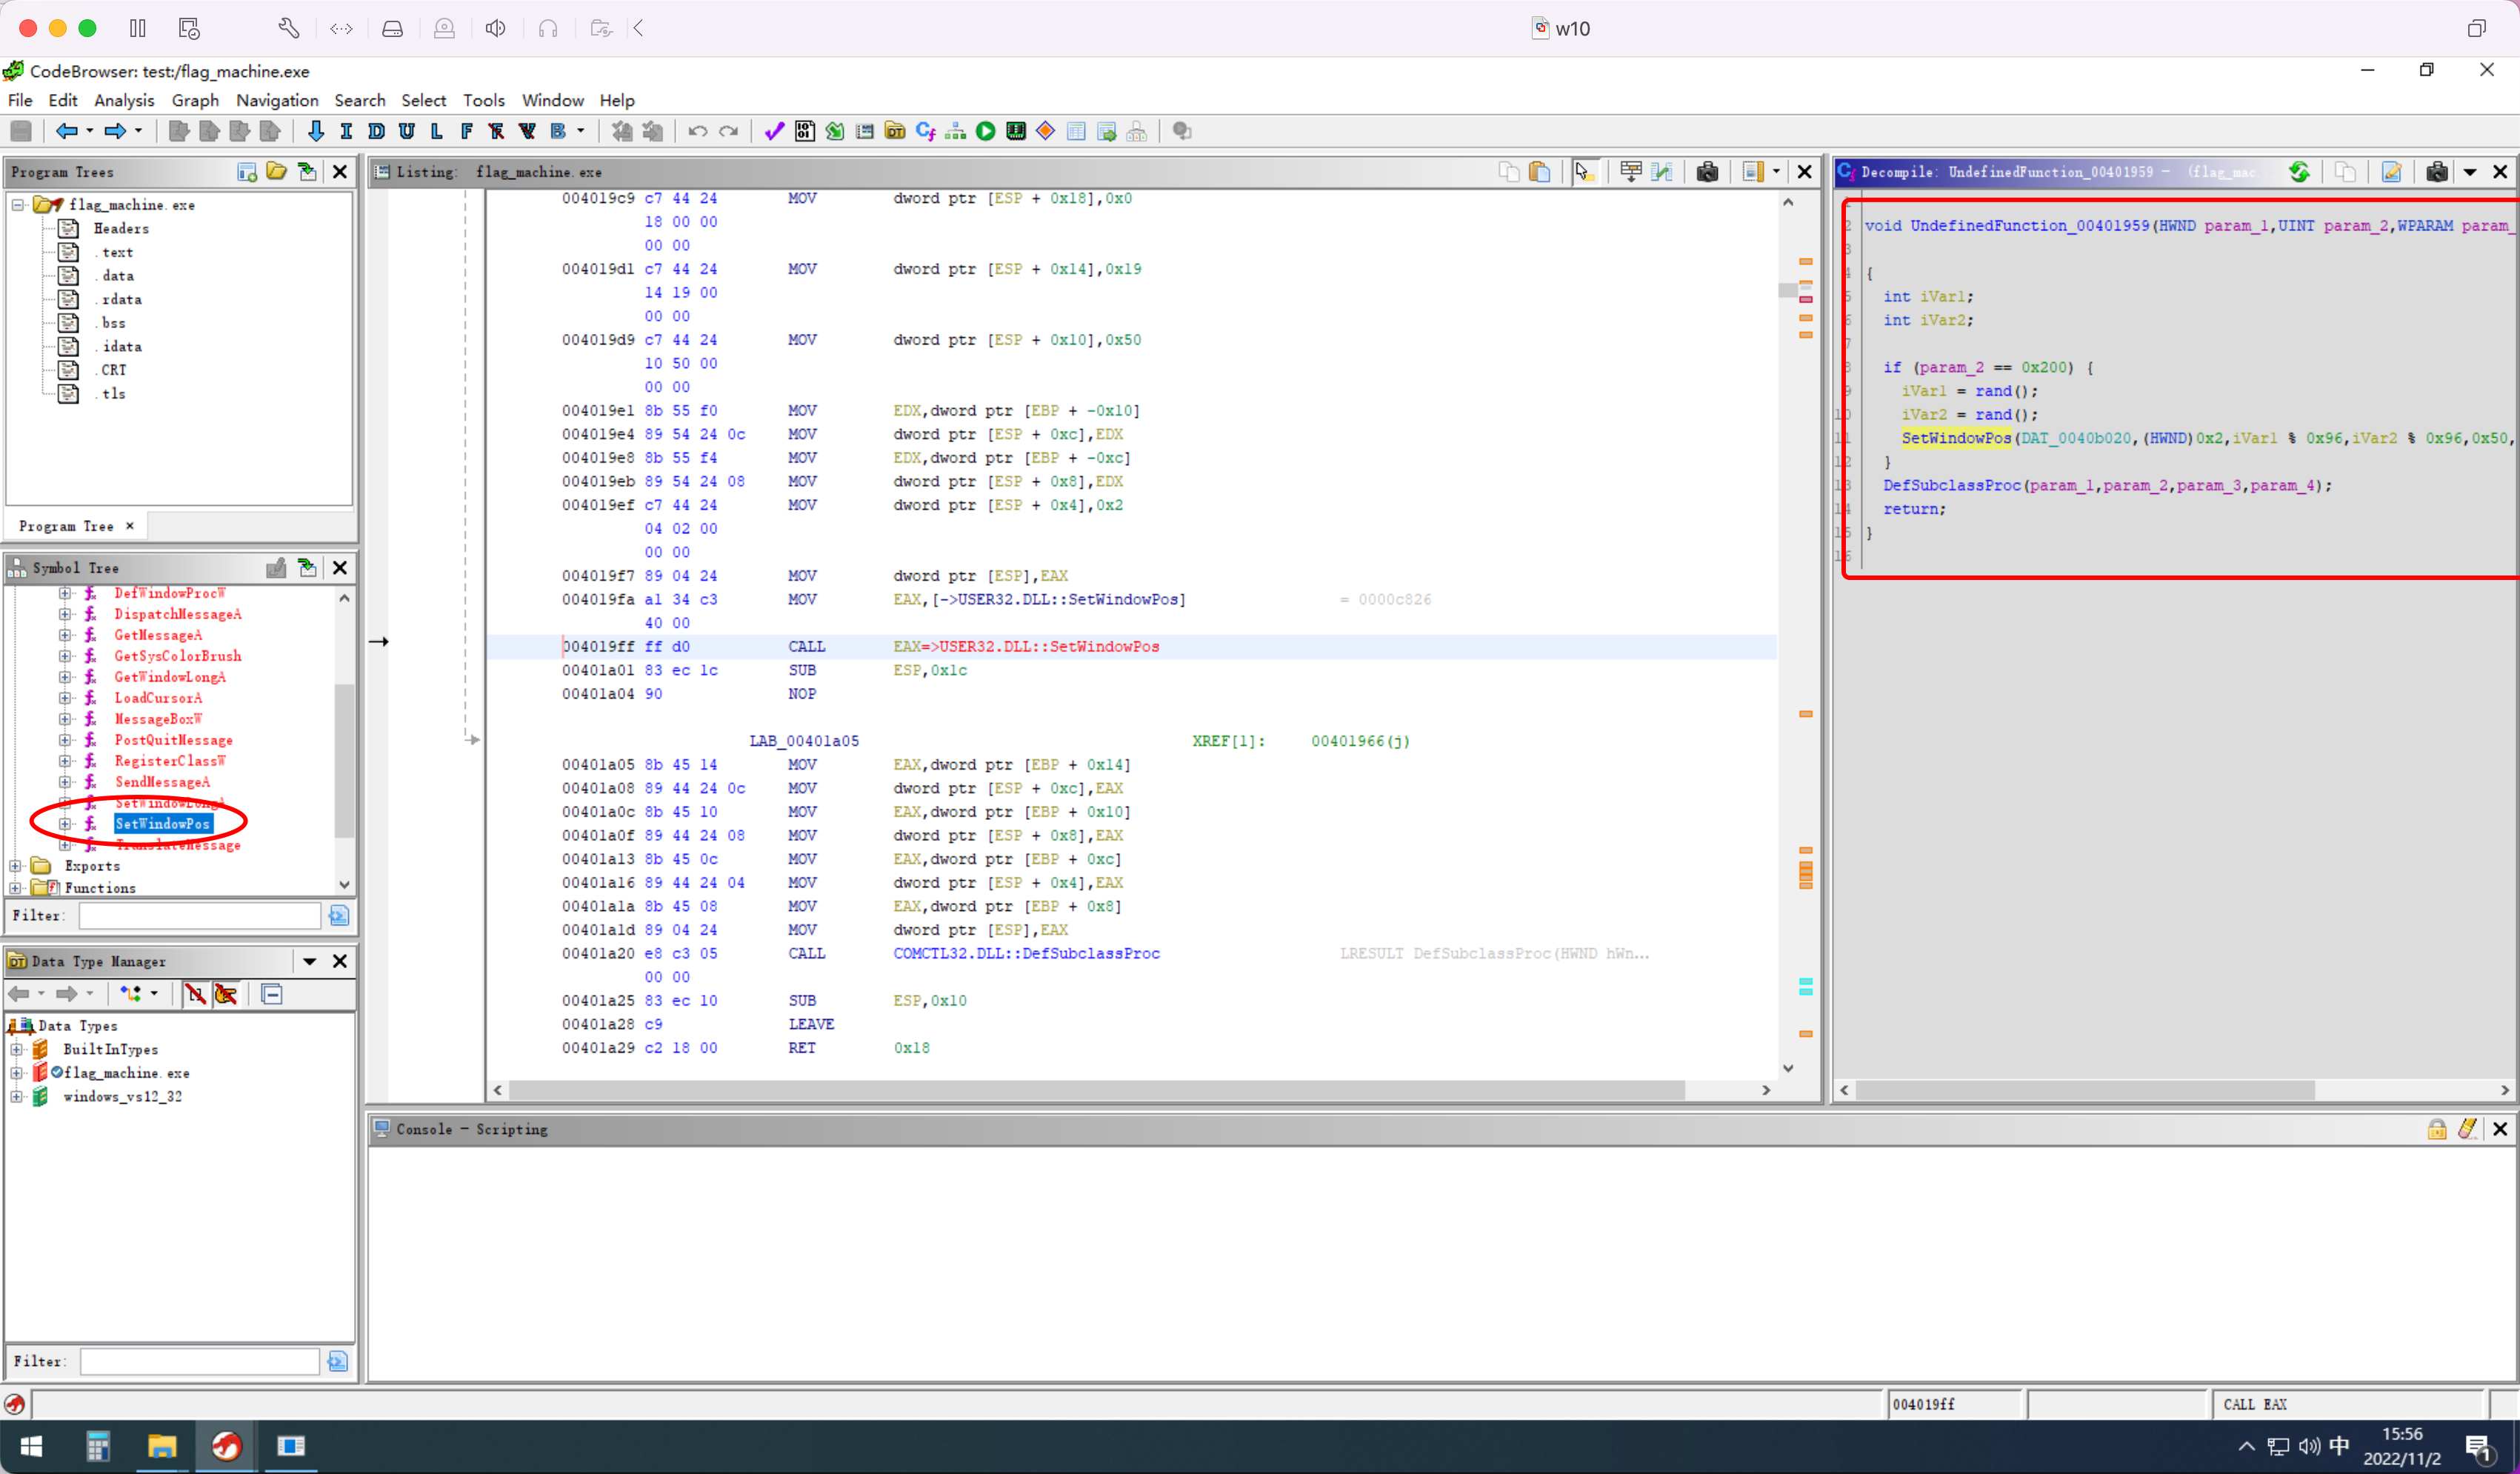This screenshot has height=1474, width=2520.
Task: Open the Decompiler Cf toolbar icon
Action: point(926,131)
